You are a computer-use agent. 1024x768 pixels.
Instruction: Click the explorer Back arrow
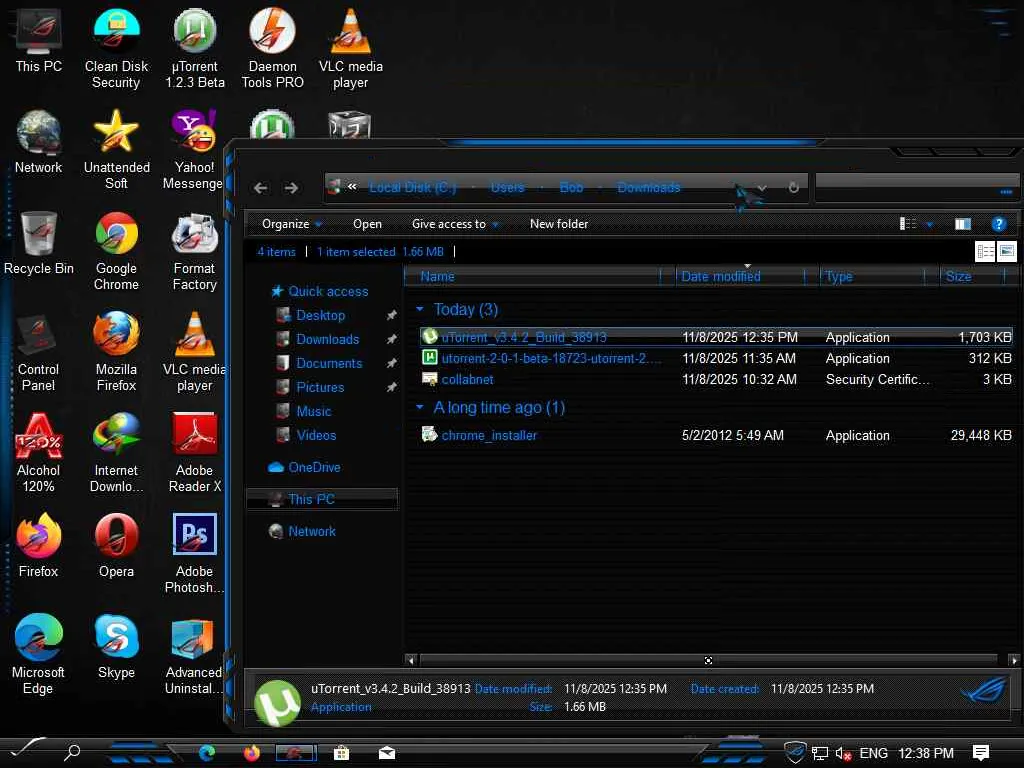[261, 188]
